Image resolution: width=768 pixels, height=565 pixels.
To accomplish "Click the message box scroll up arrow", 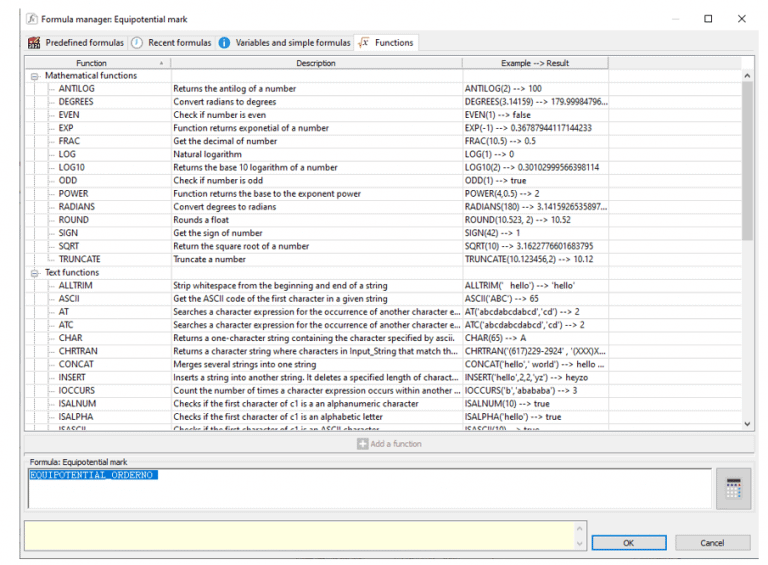I will [x=579, y=528].
